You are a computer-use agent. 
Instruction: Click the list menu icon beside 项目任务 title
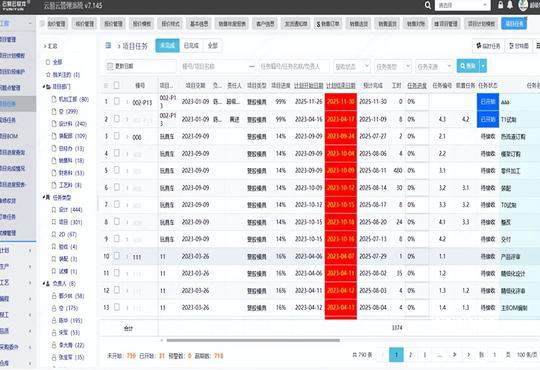(x=108, y=45)
